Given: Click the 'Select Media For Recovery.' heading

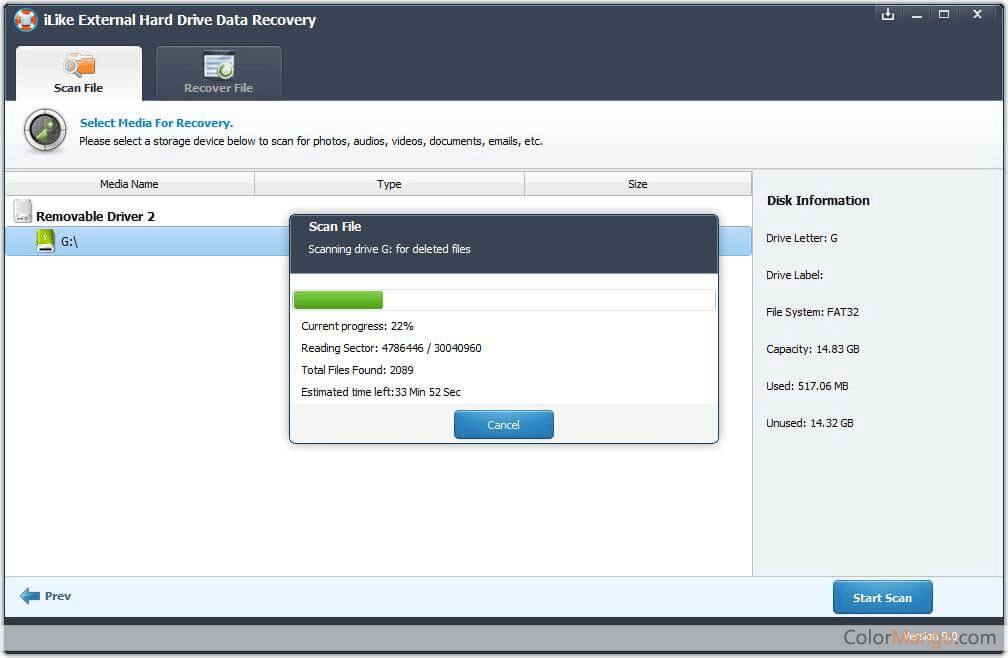Looking at the screenshot, I should 156,123.
